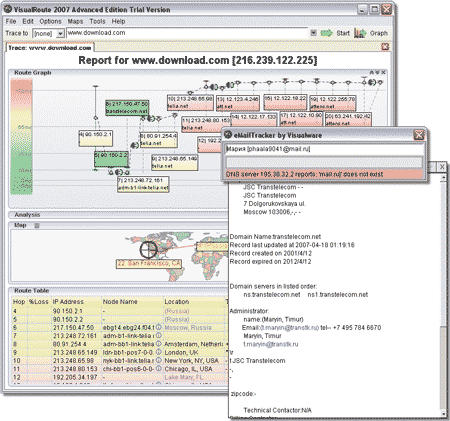Screen dimensions: 450x421
Task: Click the whois window scrollbar down arrow
Action: [x=443, y=414]
